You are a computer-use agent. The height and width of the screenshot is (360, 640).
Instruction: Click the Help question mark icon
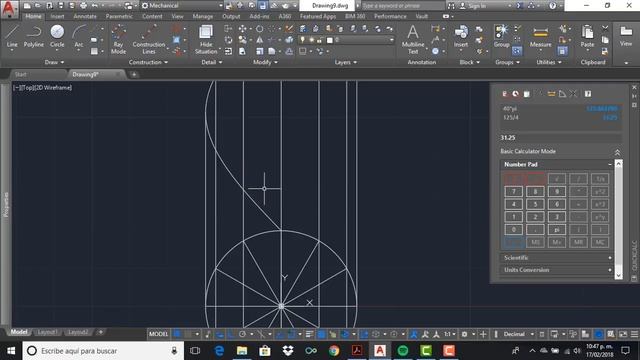553,6
